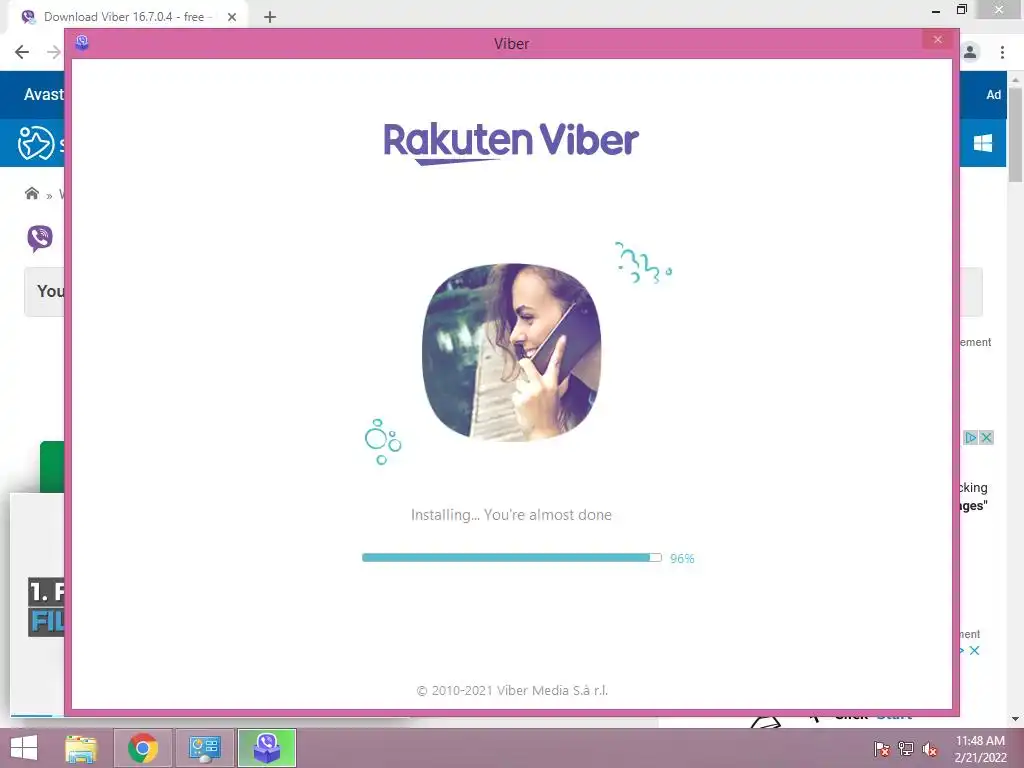
Task: Click the site star logo in blue header
Action: (x=35, y=143)
